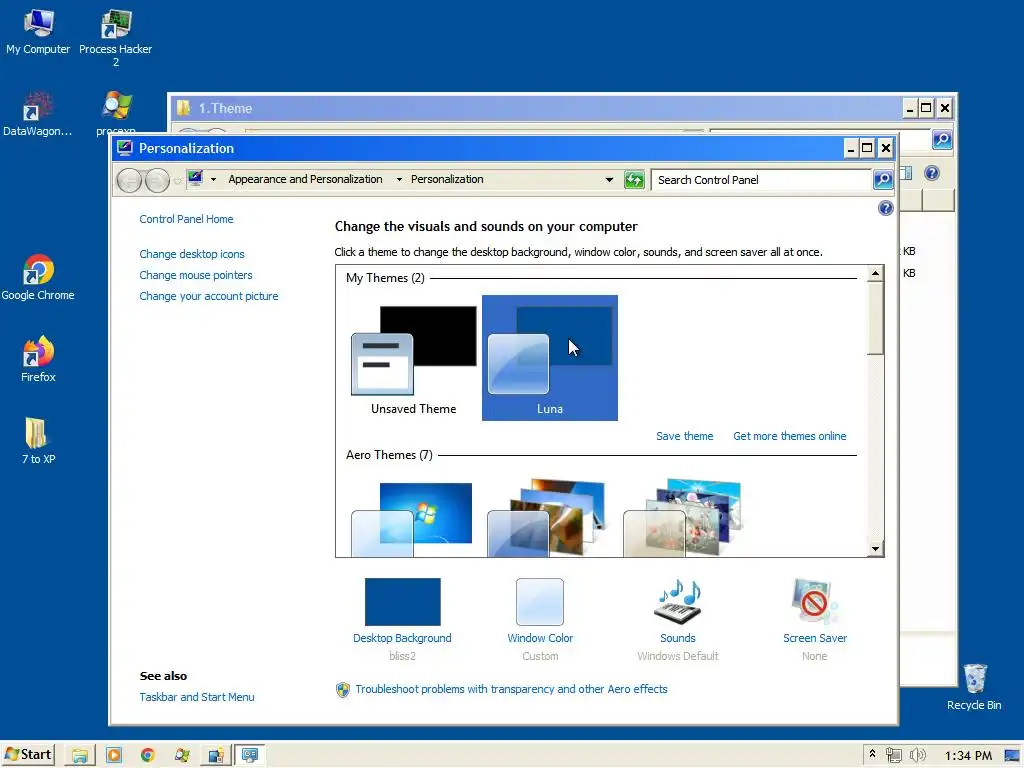Select the Unsaved Theme thumbnail
Screen dimensions: 1024x768
pos(414,358)
